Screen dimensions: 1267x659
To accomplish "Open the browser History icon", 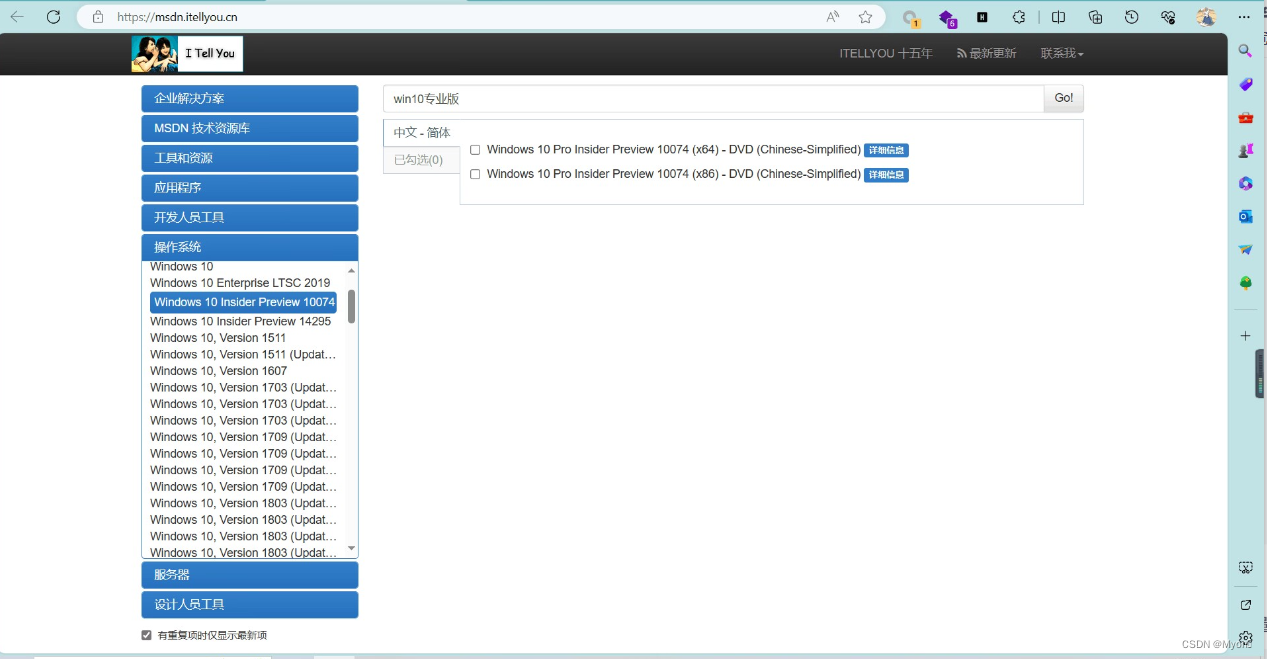I will (1131, 17).
